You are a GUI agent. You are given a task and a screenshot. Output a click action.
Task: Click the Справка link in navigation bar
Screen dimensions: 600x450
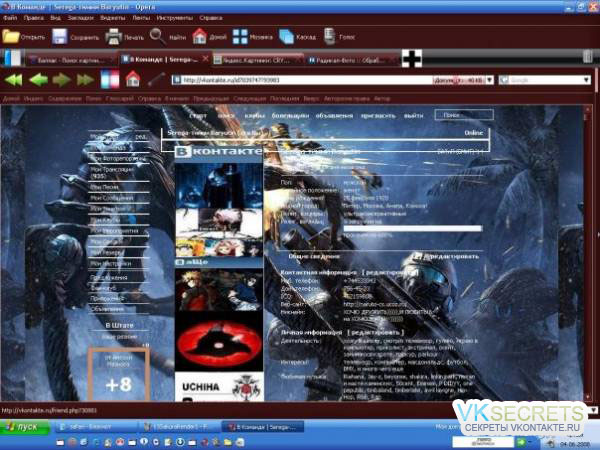149,99
